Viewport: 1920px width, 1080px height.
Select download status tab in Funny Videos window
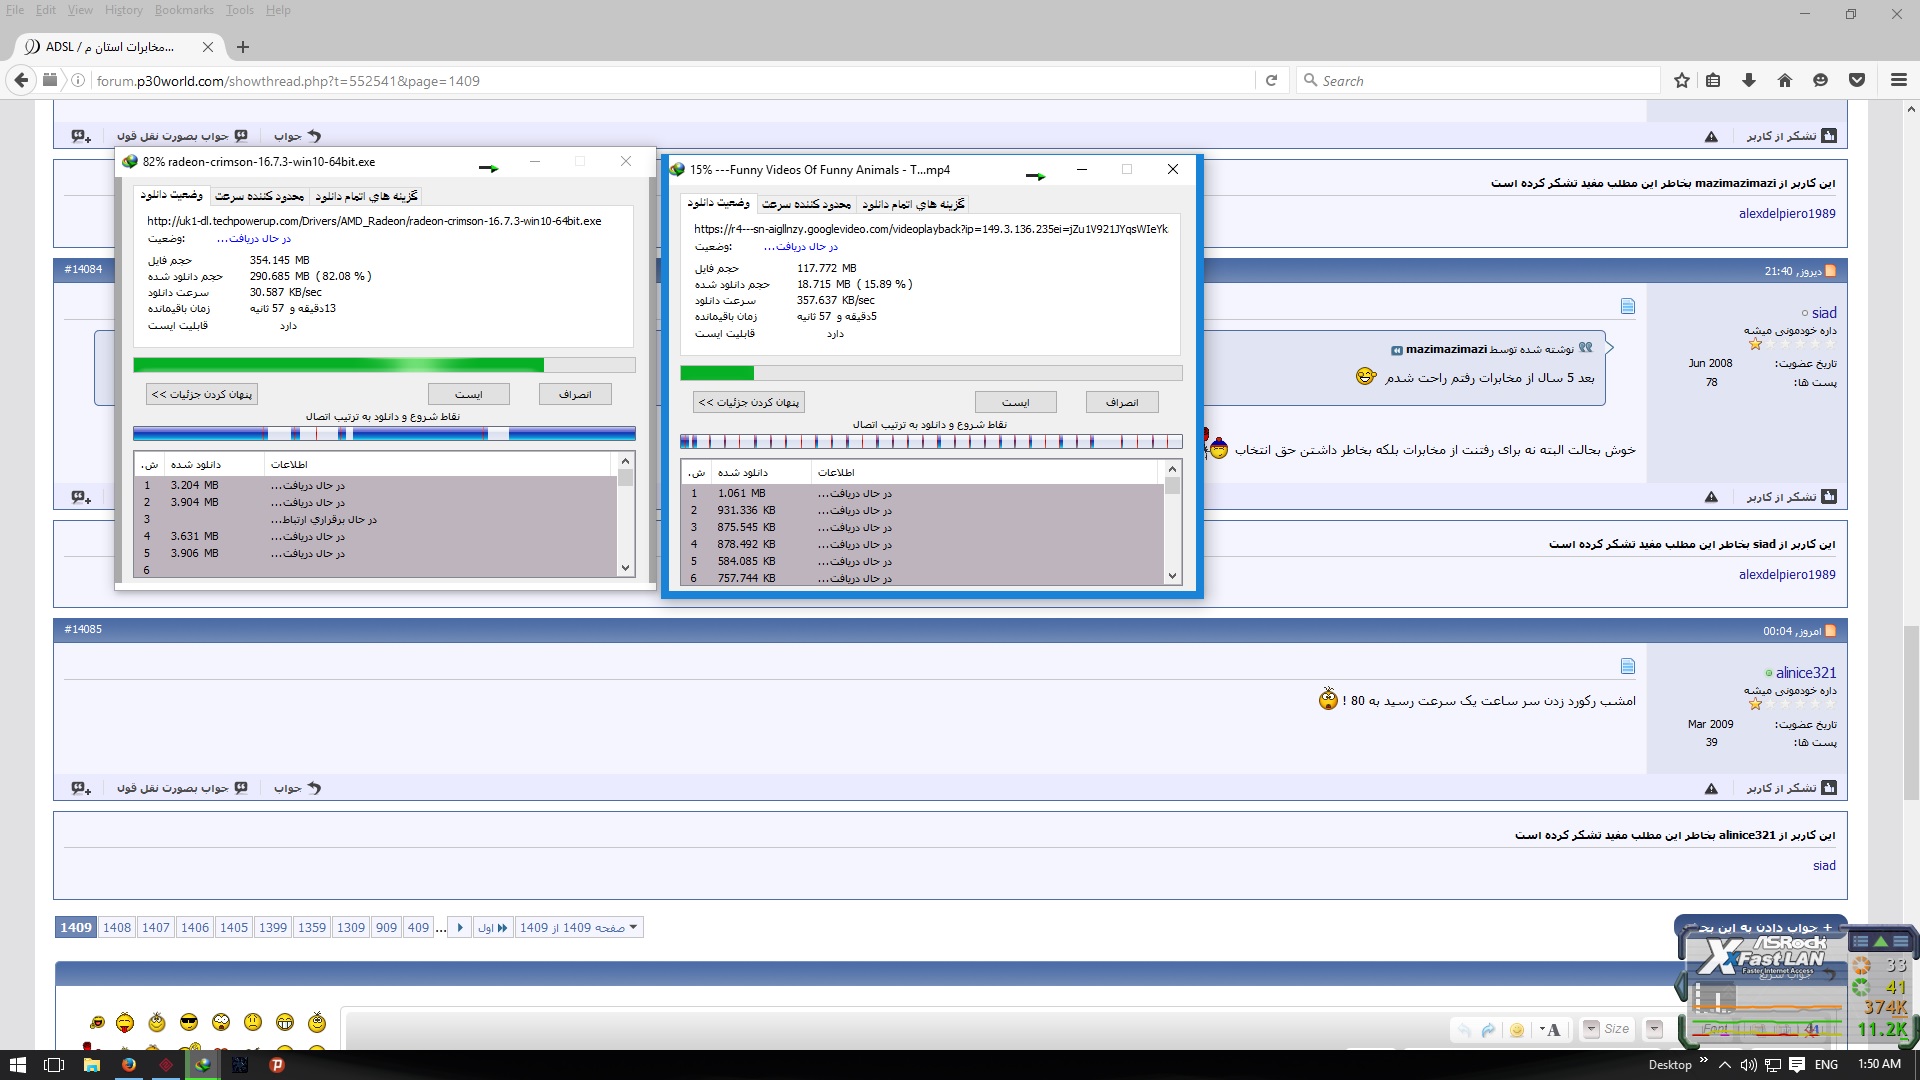coord(718,203)
